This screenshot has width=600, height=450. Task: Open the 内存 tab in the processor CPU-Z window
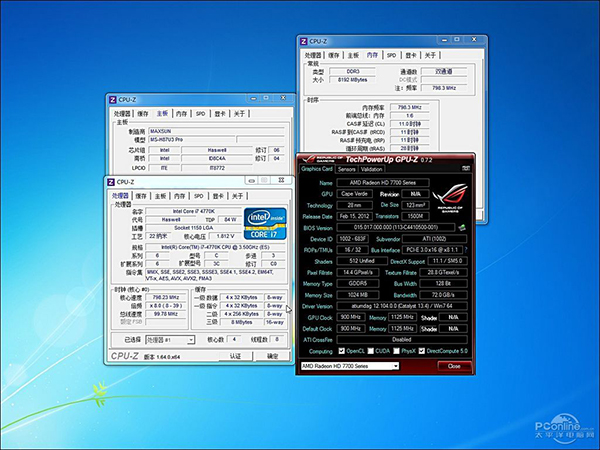(179, 196)
